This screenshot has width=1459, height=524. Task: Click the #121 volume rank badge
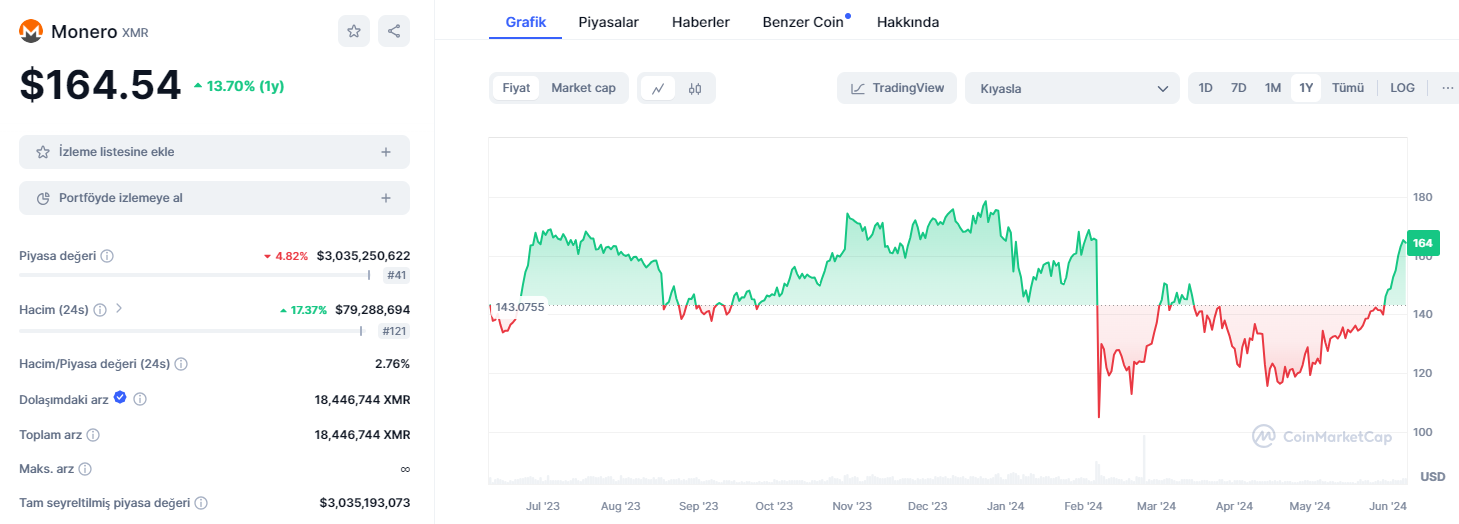pyautogui.click(x=392, y=331)
